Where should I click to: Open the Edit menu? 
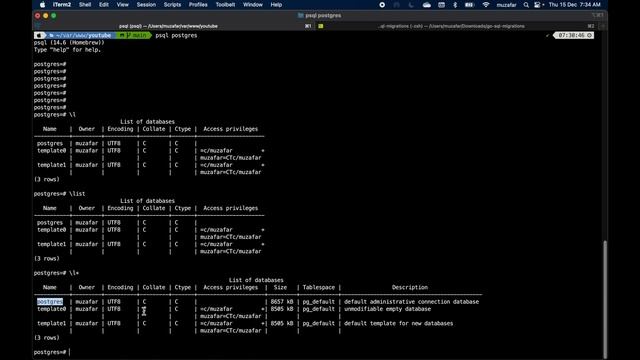104,5
